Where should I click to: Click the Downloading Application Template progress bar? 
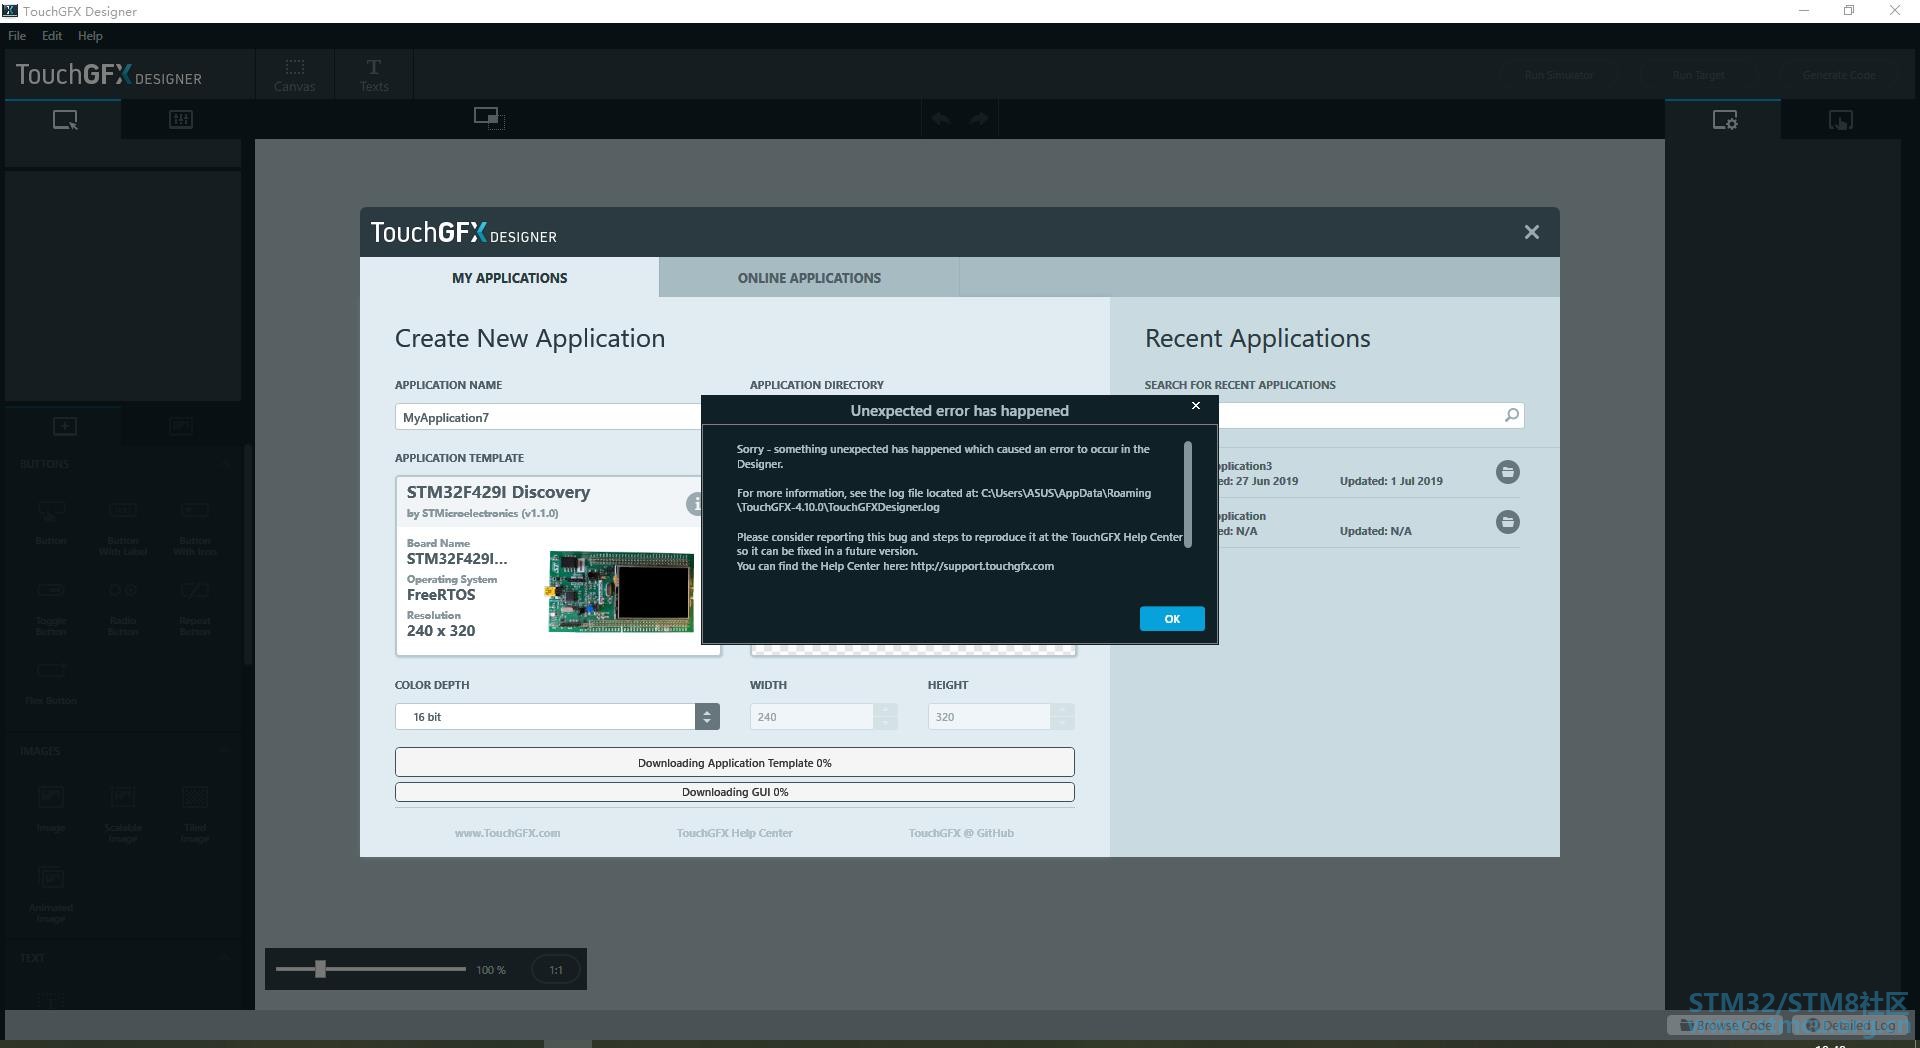coord(735,762)
